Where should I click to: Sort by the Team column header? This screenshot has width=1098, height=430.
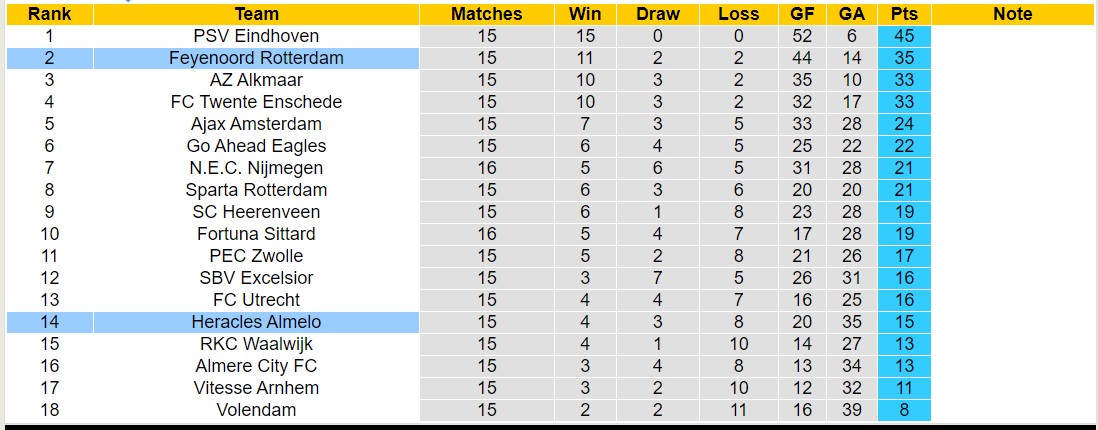point(256,14)
